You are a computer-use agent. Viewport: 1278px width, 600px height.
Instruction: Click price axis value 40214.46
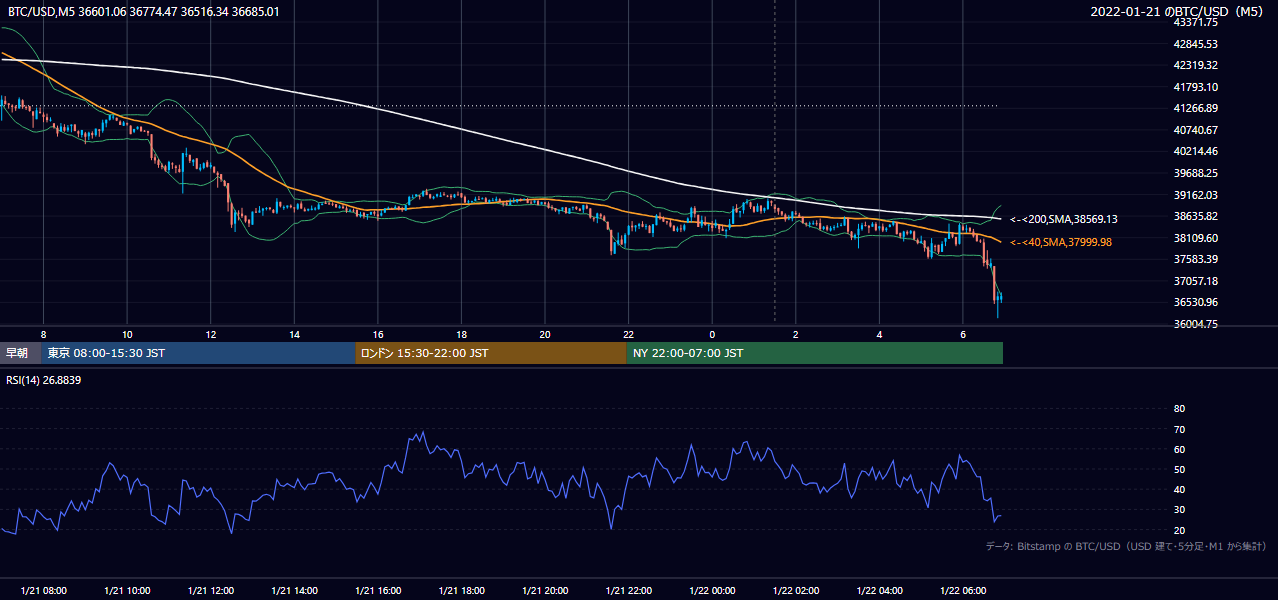(1196, 151)
